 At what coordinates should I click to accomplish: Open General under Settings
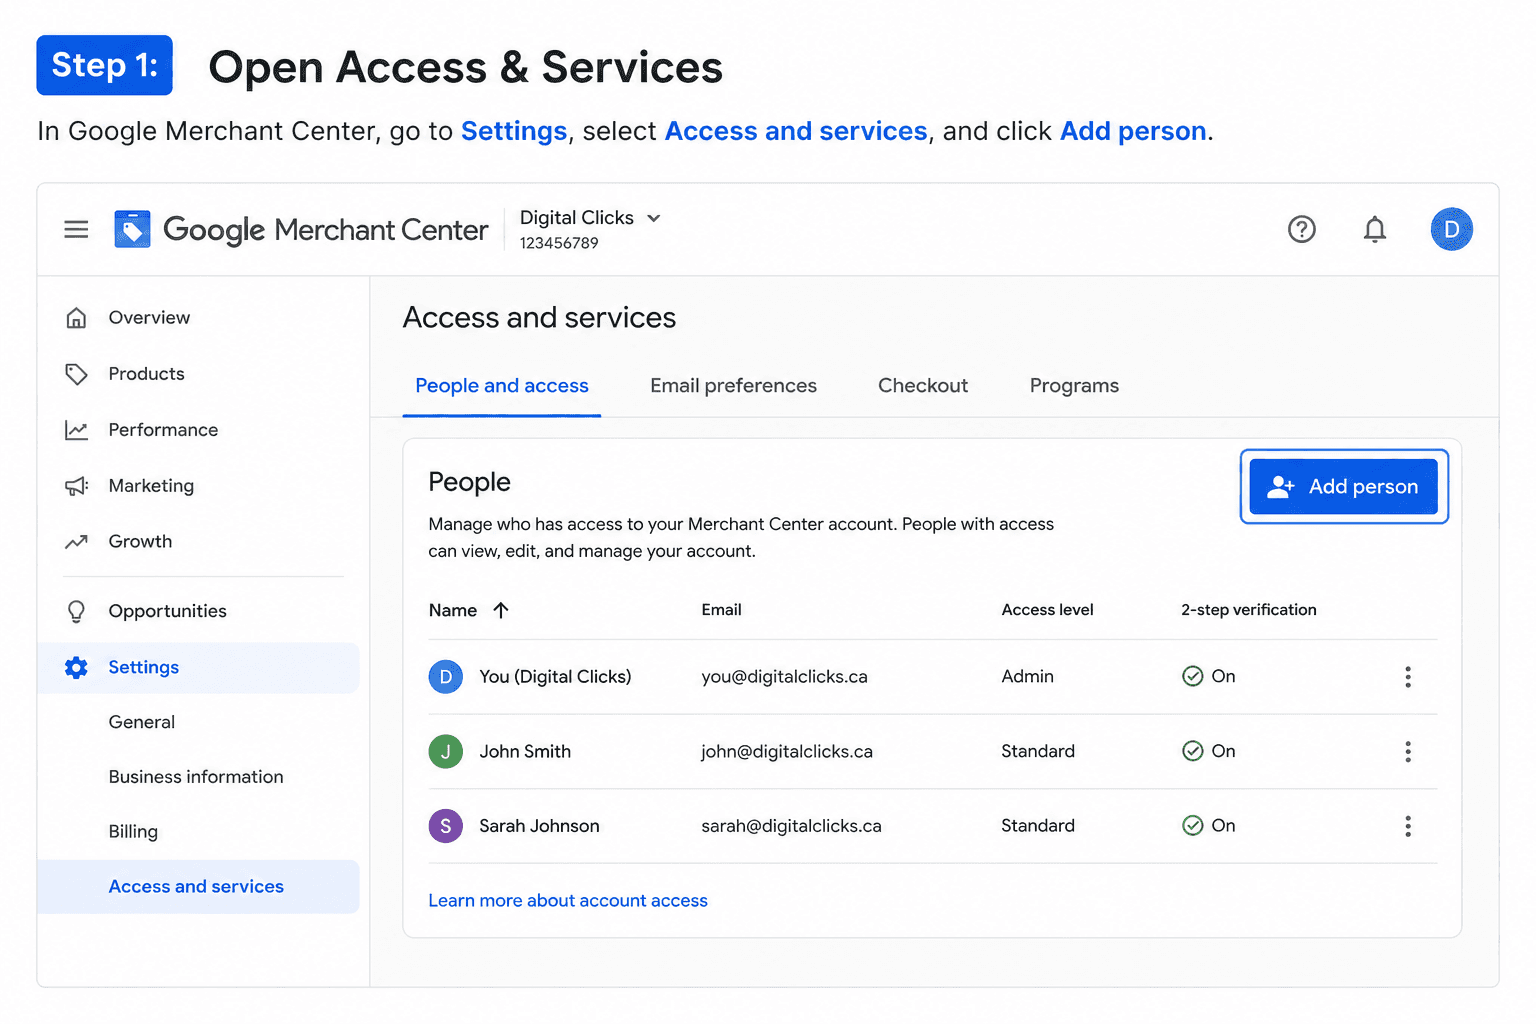[142, 722]
